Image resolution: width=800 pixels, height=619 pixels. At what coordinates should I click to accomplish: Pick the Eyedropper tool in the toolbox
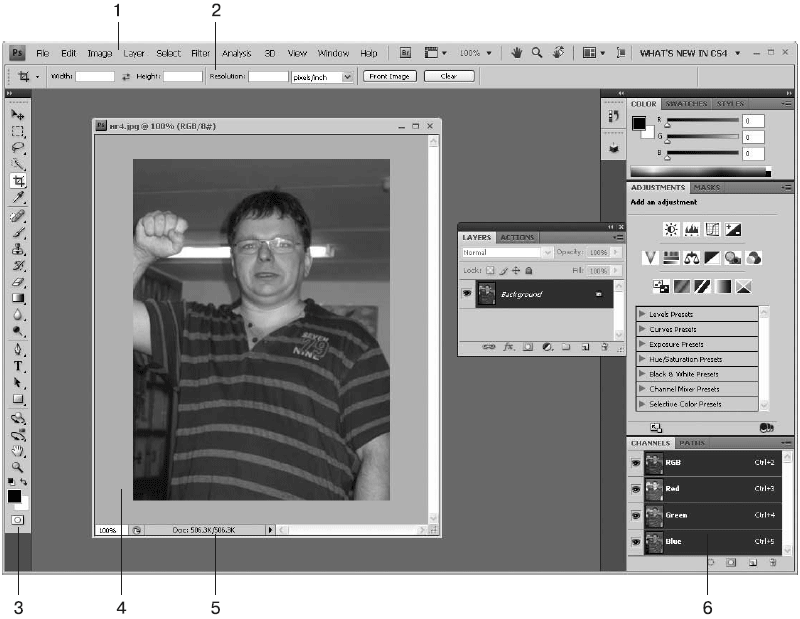coord(18,198)
